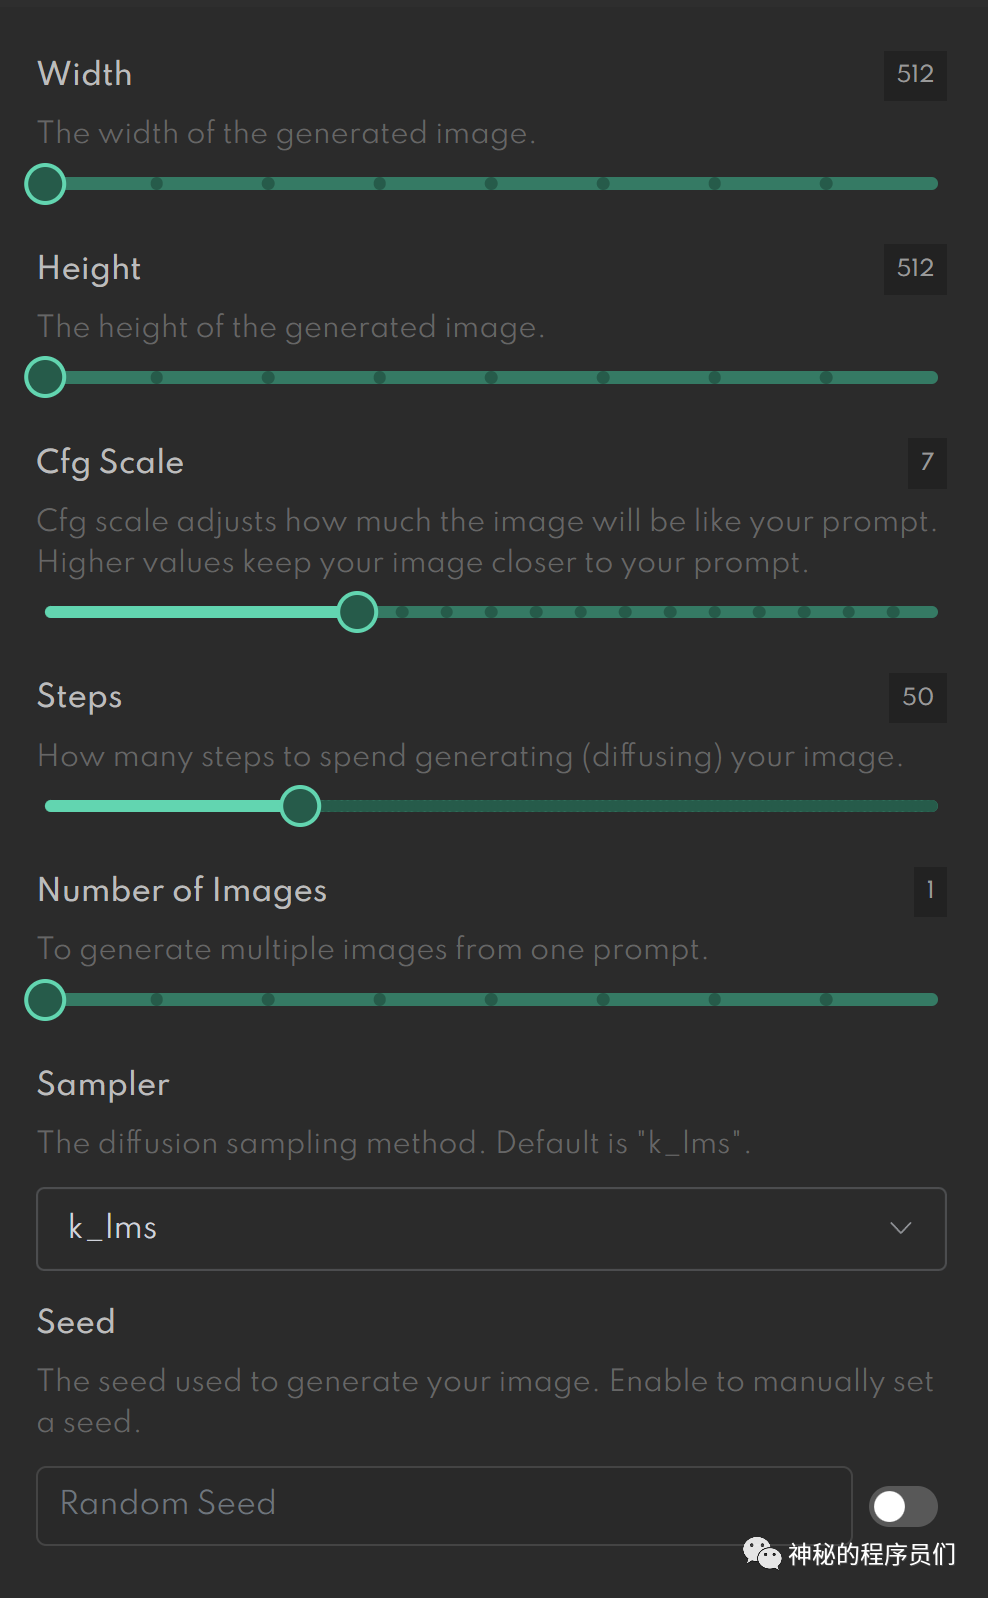Screen dimensions: 988x1598
Task: Click the Number of Images value box
Action: tap(930, 891)
